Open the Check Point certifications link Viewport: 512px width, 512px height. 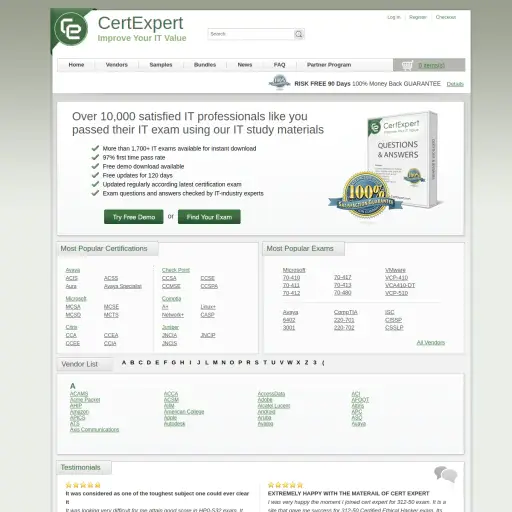[x=176, y=270]
